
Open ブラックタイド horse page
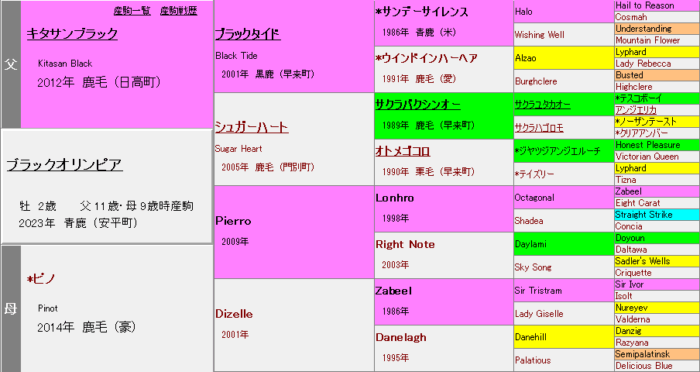click(248, 34)
